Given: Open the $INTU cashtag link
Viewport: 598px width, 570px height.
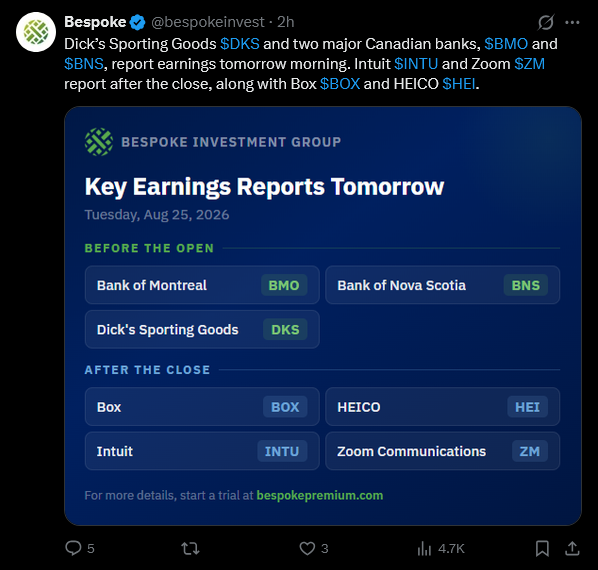Looking at the screenshot, I should [x=416, y=64].
